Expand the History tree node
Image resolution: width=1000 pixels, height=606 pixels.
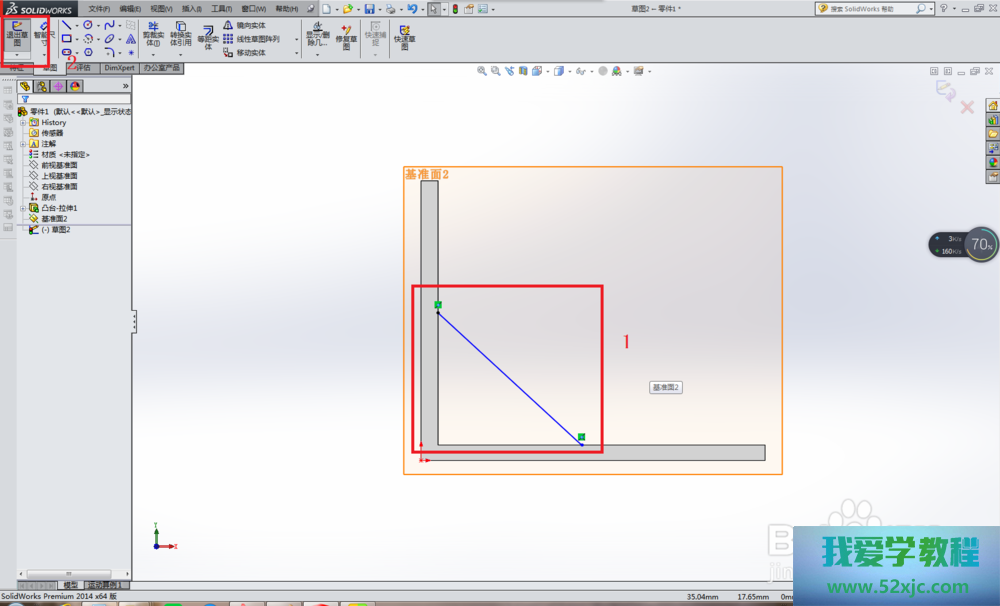(22, 123)
